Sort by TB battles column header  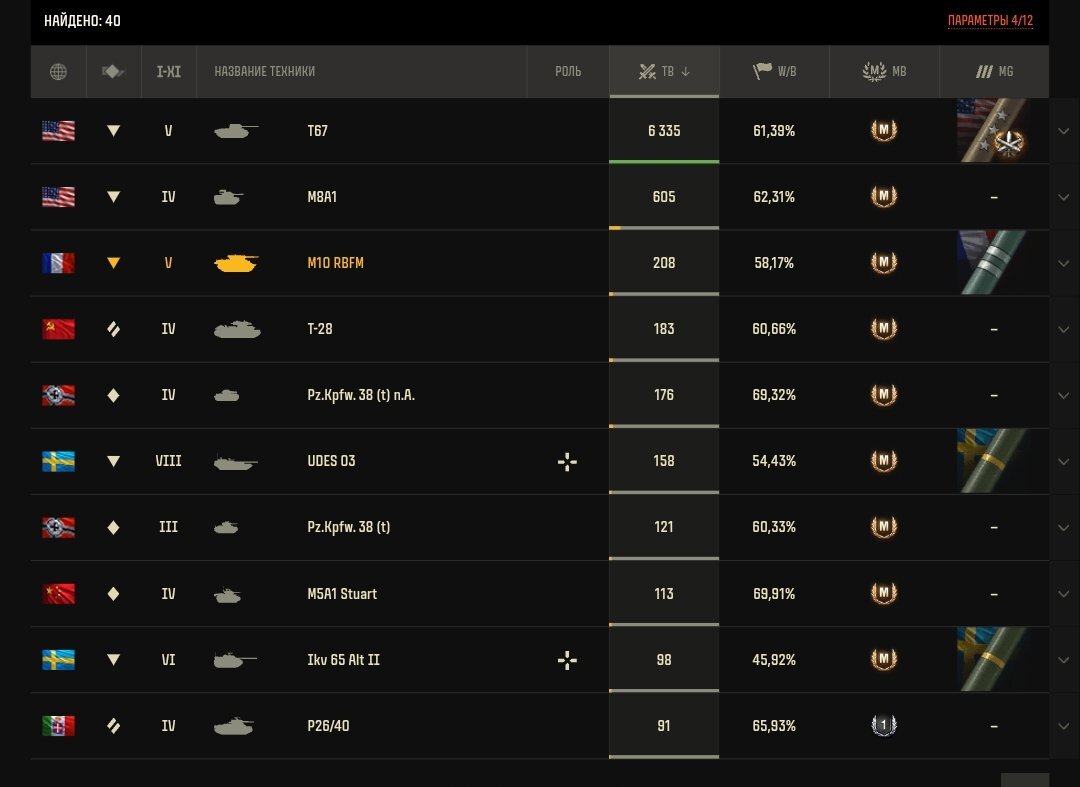click(x=664, y=72)
